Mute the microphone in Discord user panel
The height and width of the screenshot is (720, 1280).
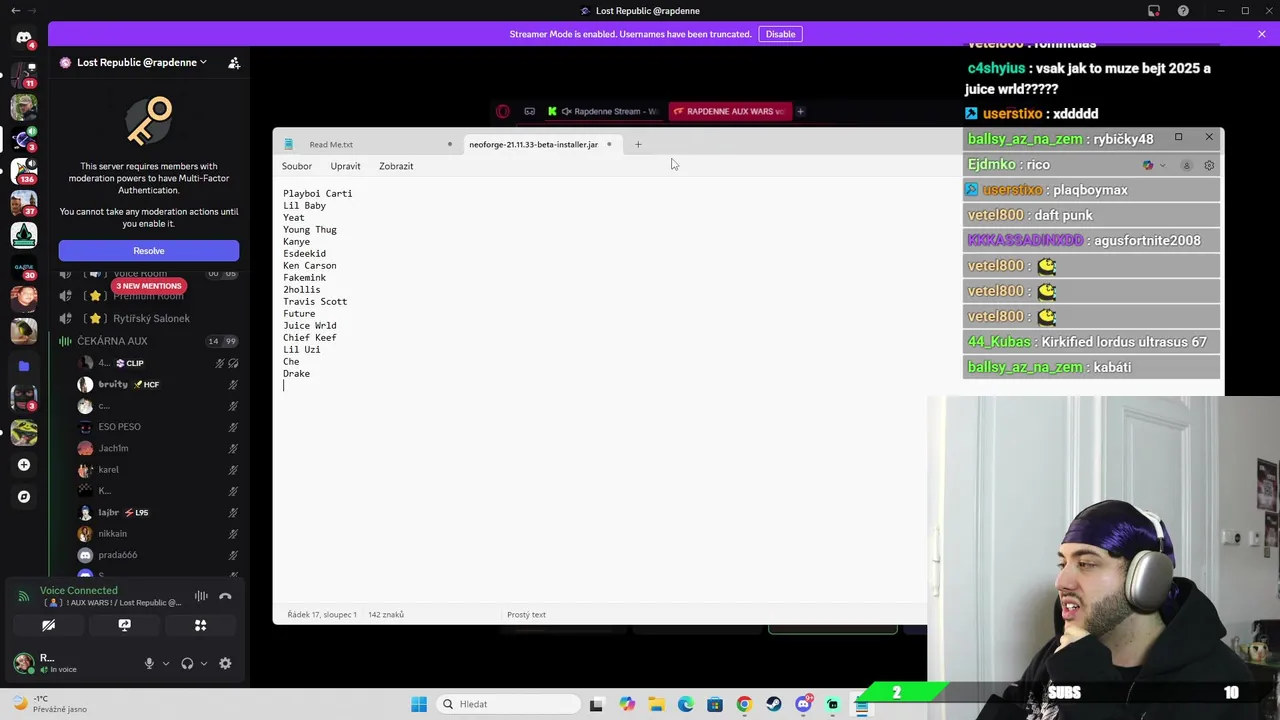click(x=149, y=663)
